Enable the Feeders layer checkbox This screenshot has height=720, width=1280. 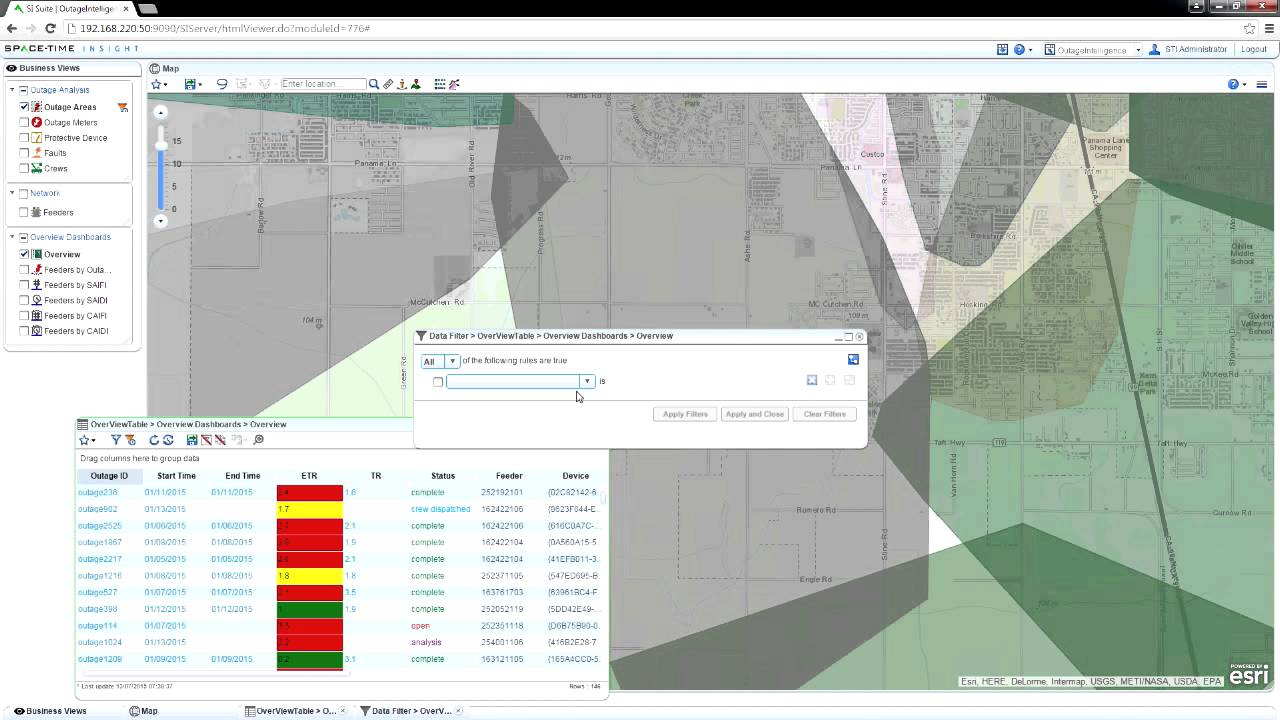tap(24, 212)
